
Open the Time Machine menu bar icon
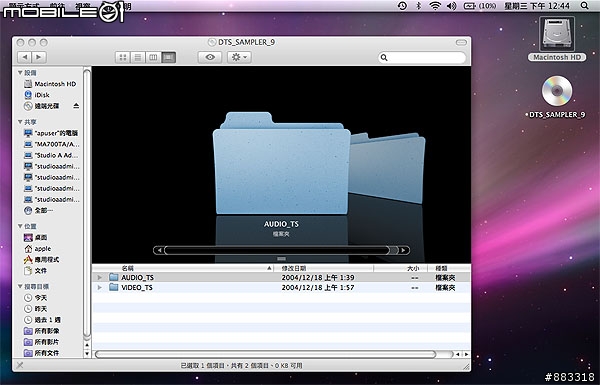coord(402,6)
